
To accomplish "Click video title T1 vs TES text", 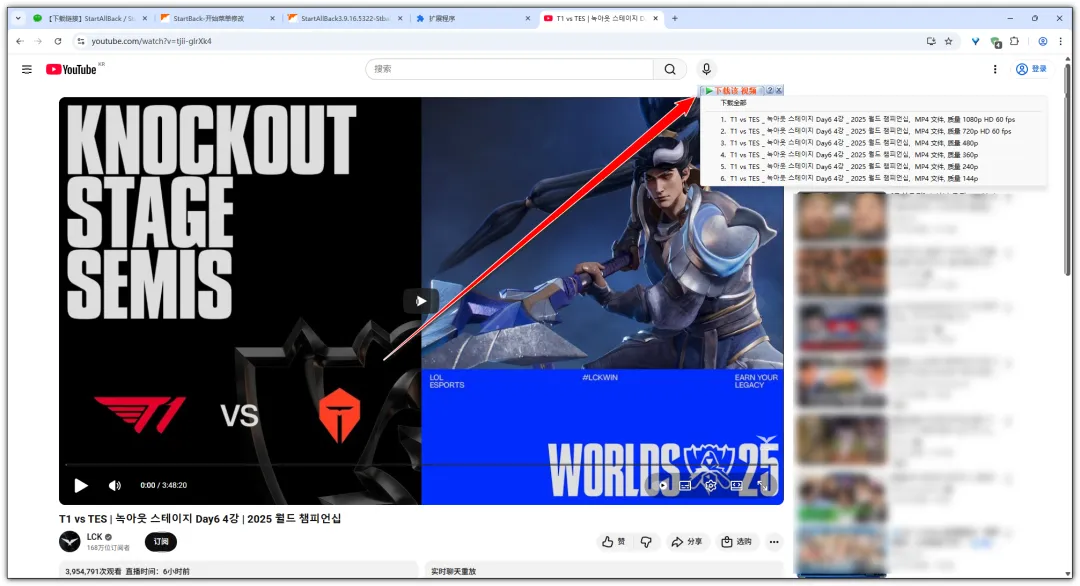I will click(x=200, y=519).
